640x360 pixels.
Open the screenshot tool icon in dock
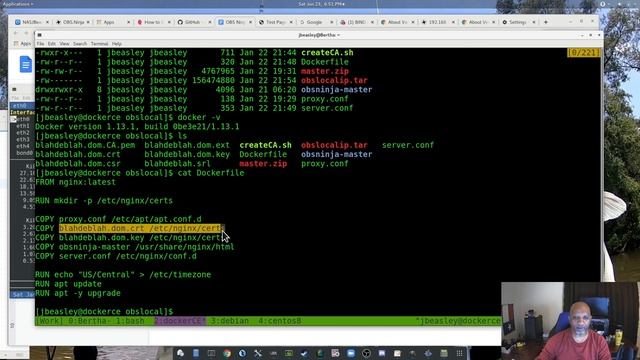pyautogui.click(x=335, y=353)
